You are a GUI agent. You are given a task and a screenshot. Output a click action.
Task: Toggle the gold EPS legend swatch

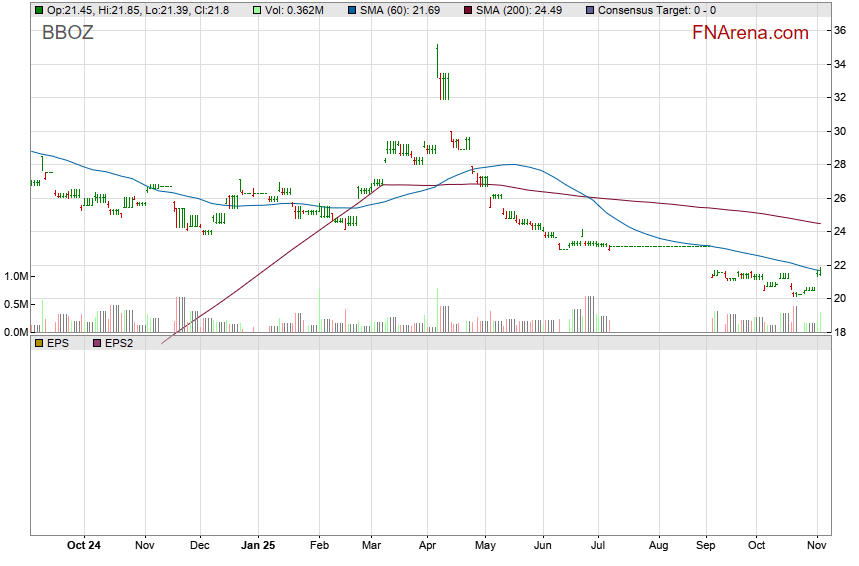point(39,342)
